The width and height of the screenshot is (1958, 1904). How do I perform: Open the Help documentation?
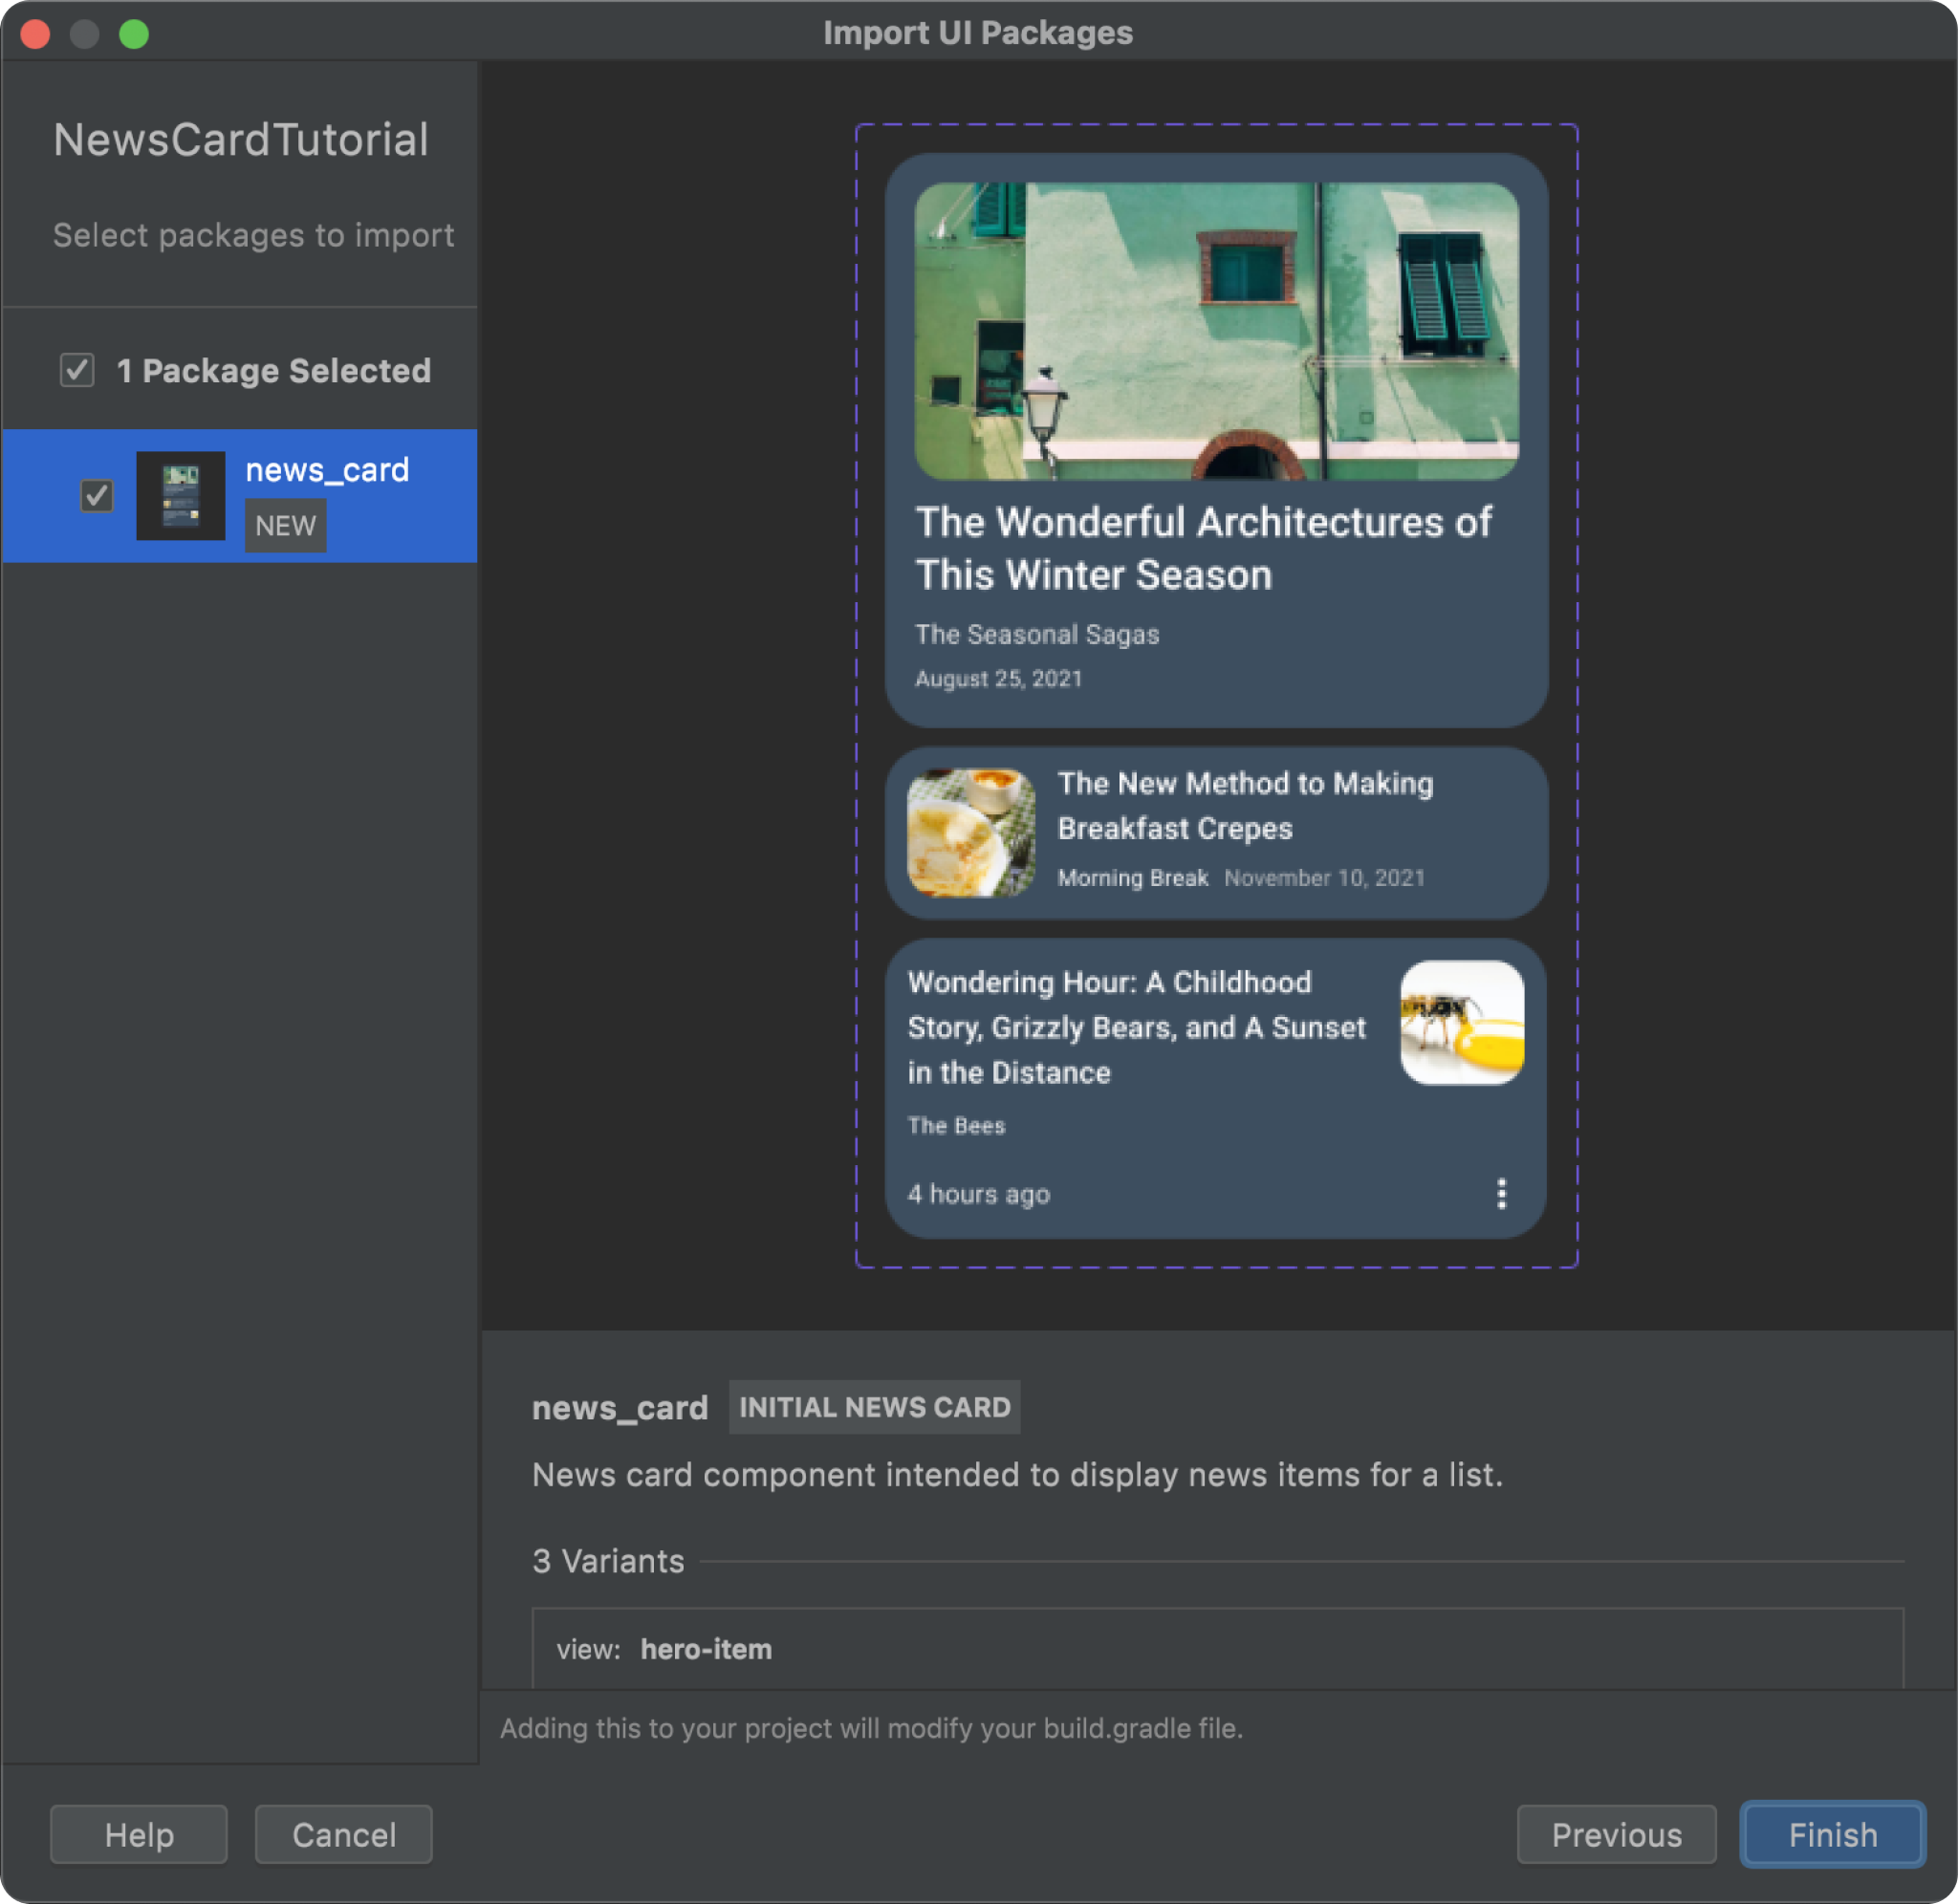tap(140, 1834)
